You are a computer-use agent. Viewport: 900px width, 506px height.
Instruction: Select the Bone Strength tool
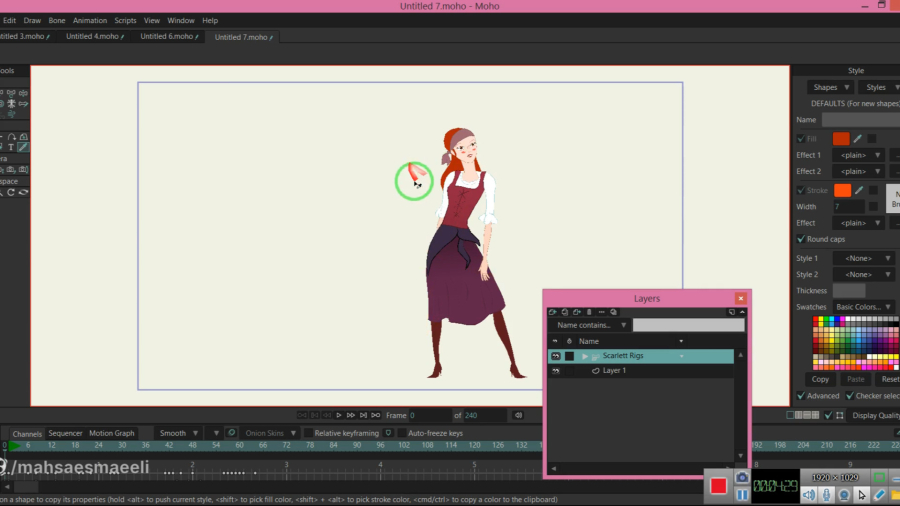click(23, 92)
